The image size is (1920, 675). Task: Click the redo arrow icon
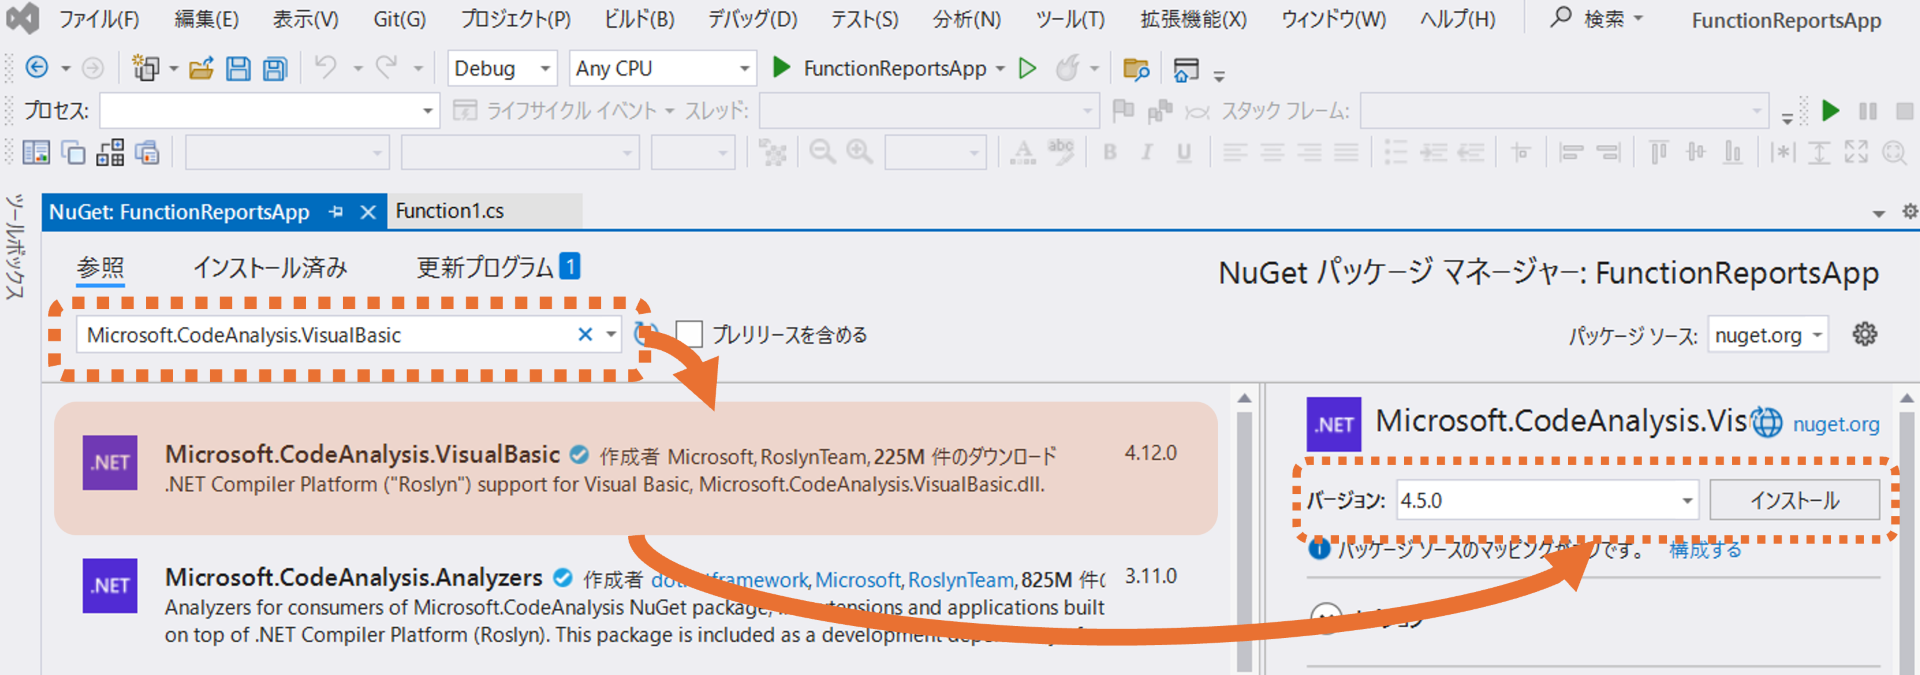tap(386, 67)
